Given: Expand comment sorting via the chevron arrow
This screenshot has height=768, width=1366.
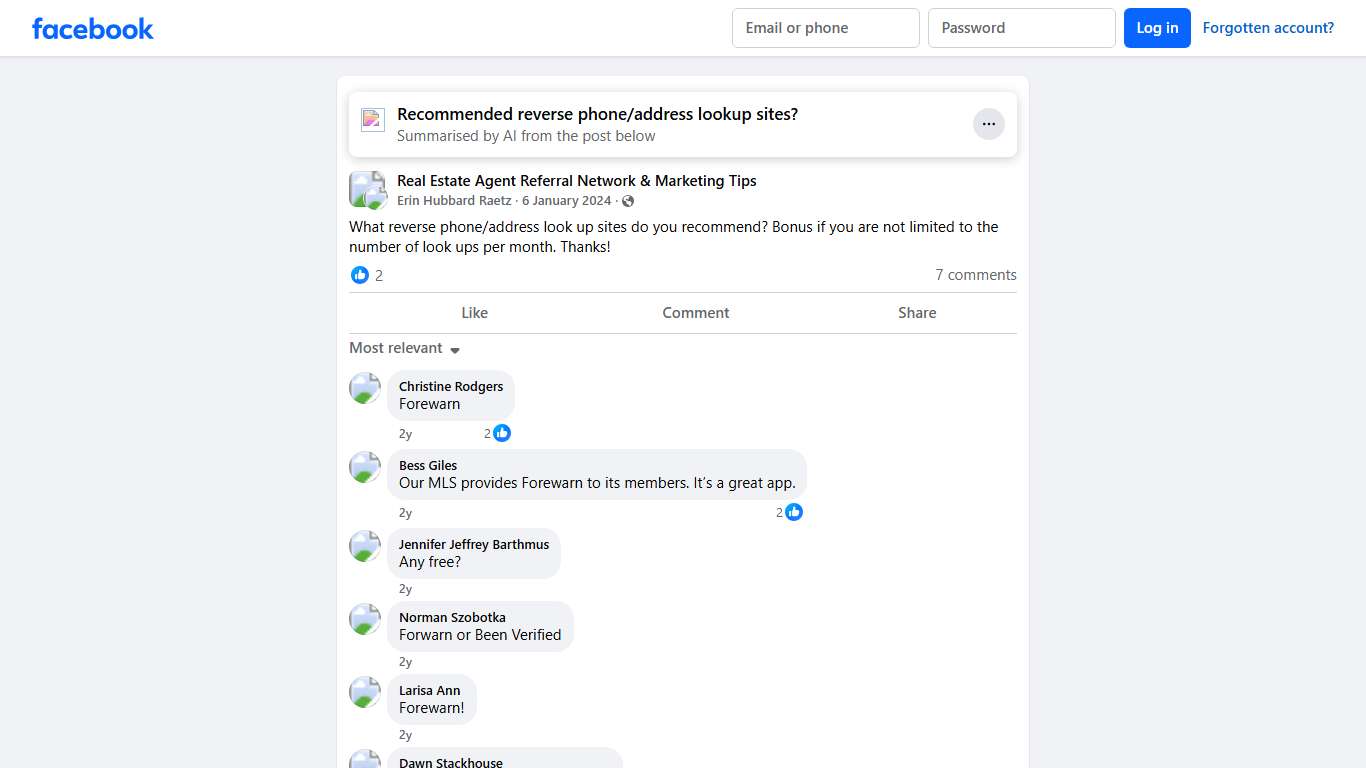Looking at the screenshot, I should (x=455, y=350).
